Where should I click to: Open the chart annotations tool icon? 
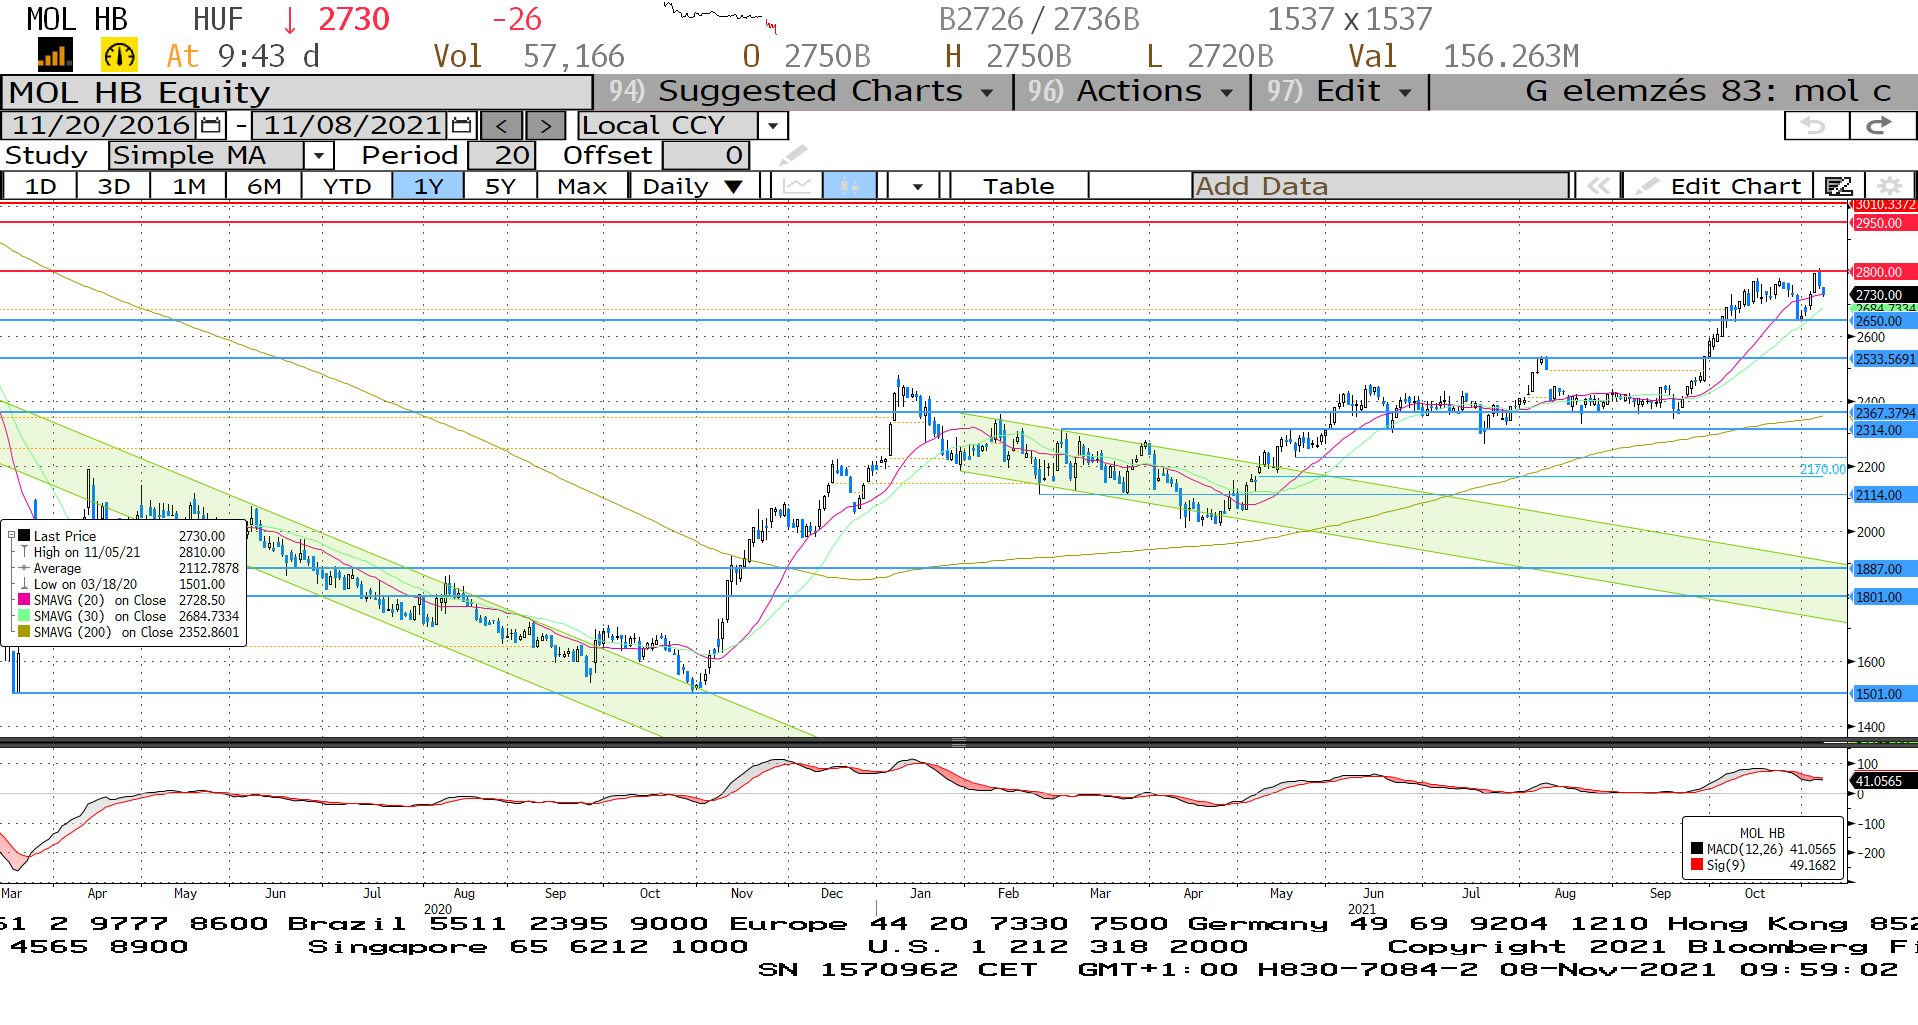pos(1838,186)
